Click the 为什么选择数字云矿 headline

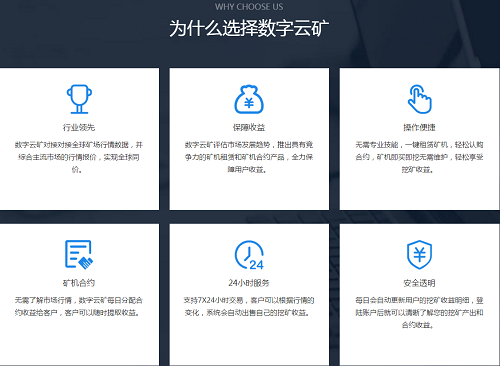249,28
